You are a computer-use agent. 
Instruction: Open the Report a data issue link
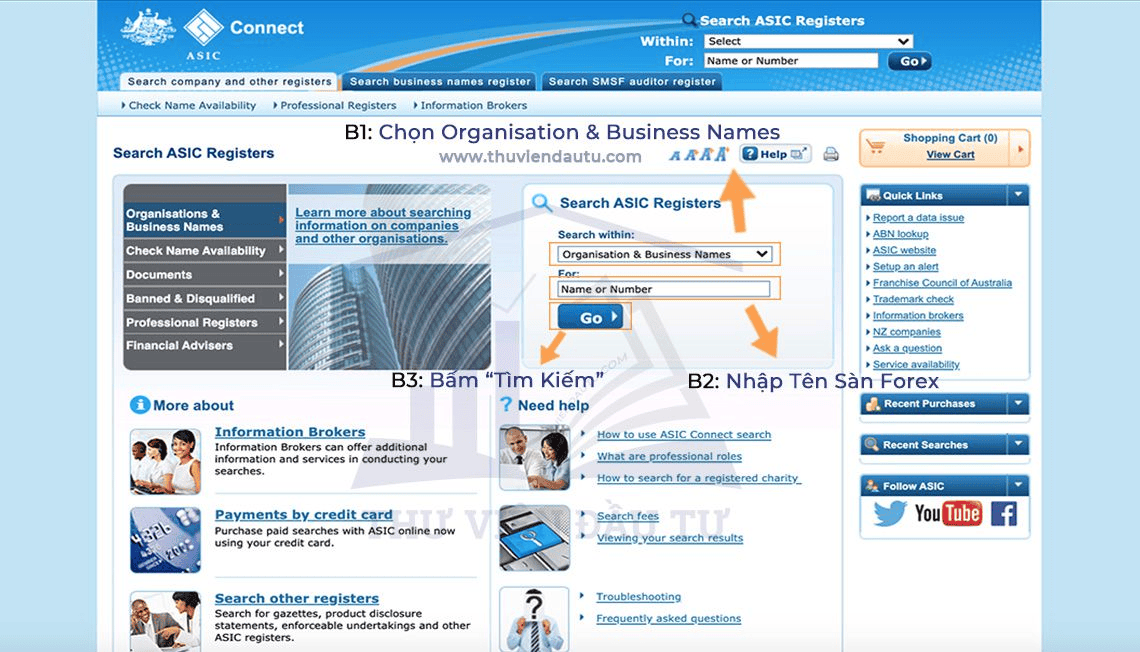click(x=918, y=217)
